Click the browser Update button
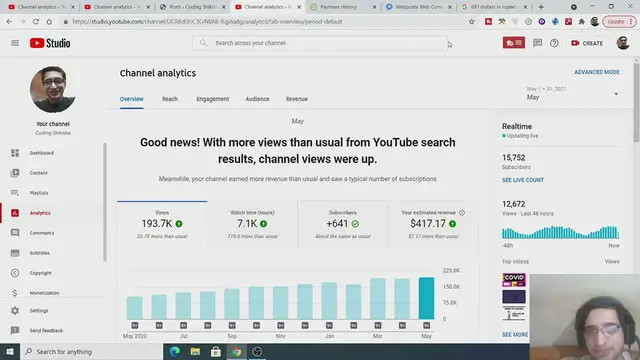The image size is (640, 360). point(619,22)
